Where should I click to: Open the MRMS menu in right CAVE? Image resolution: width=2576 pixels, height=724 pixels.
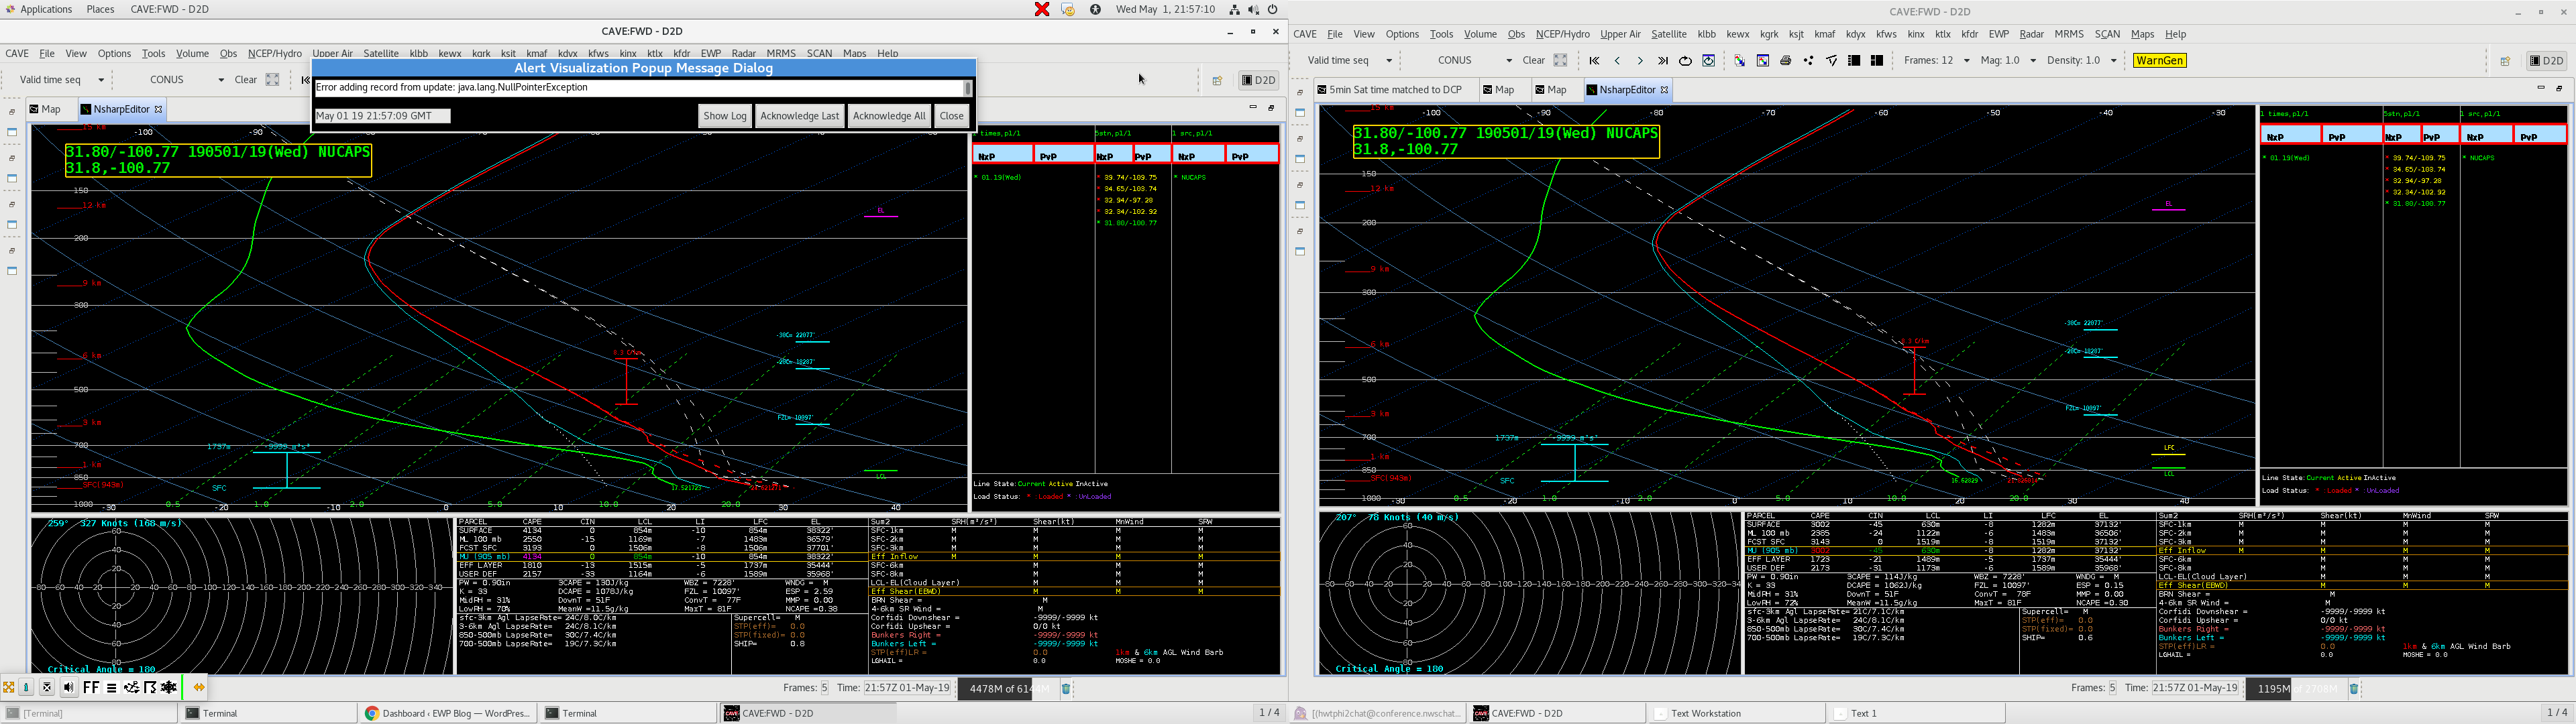pos(2069,34)
